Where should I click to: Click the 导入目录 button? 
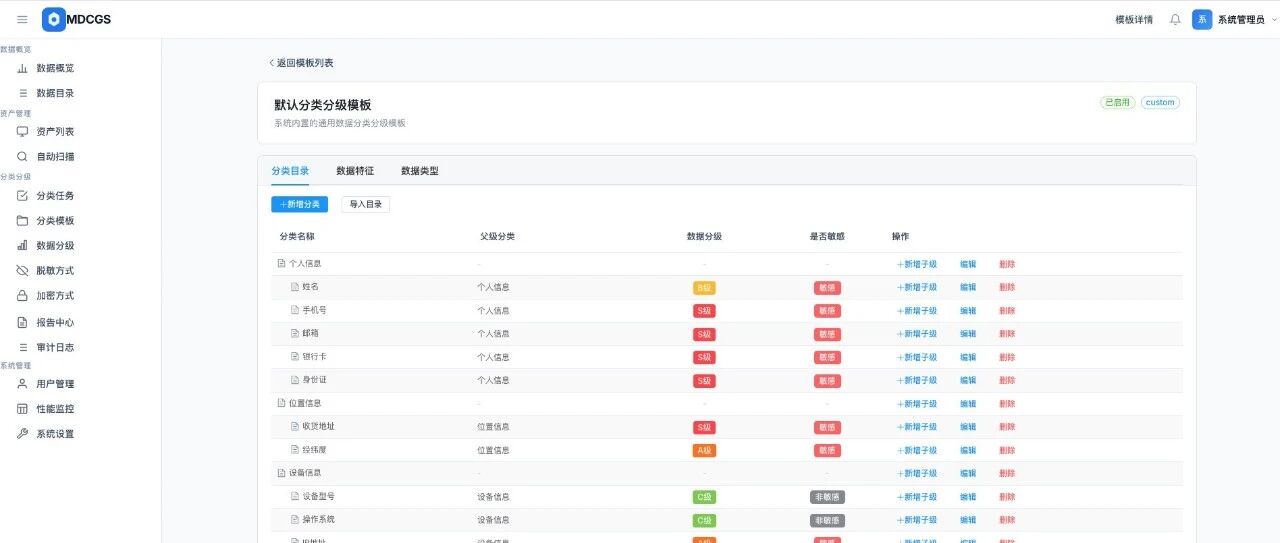[365, 204]
